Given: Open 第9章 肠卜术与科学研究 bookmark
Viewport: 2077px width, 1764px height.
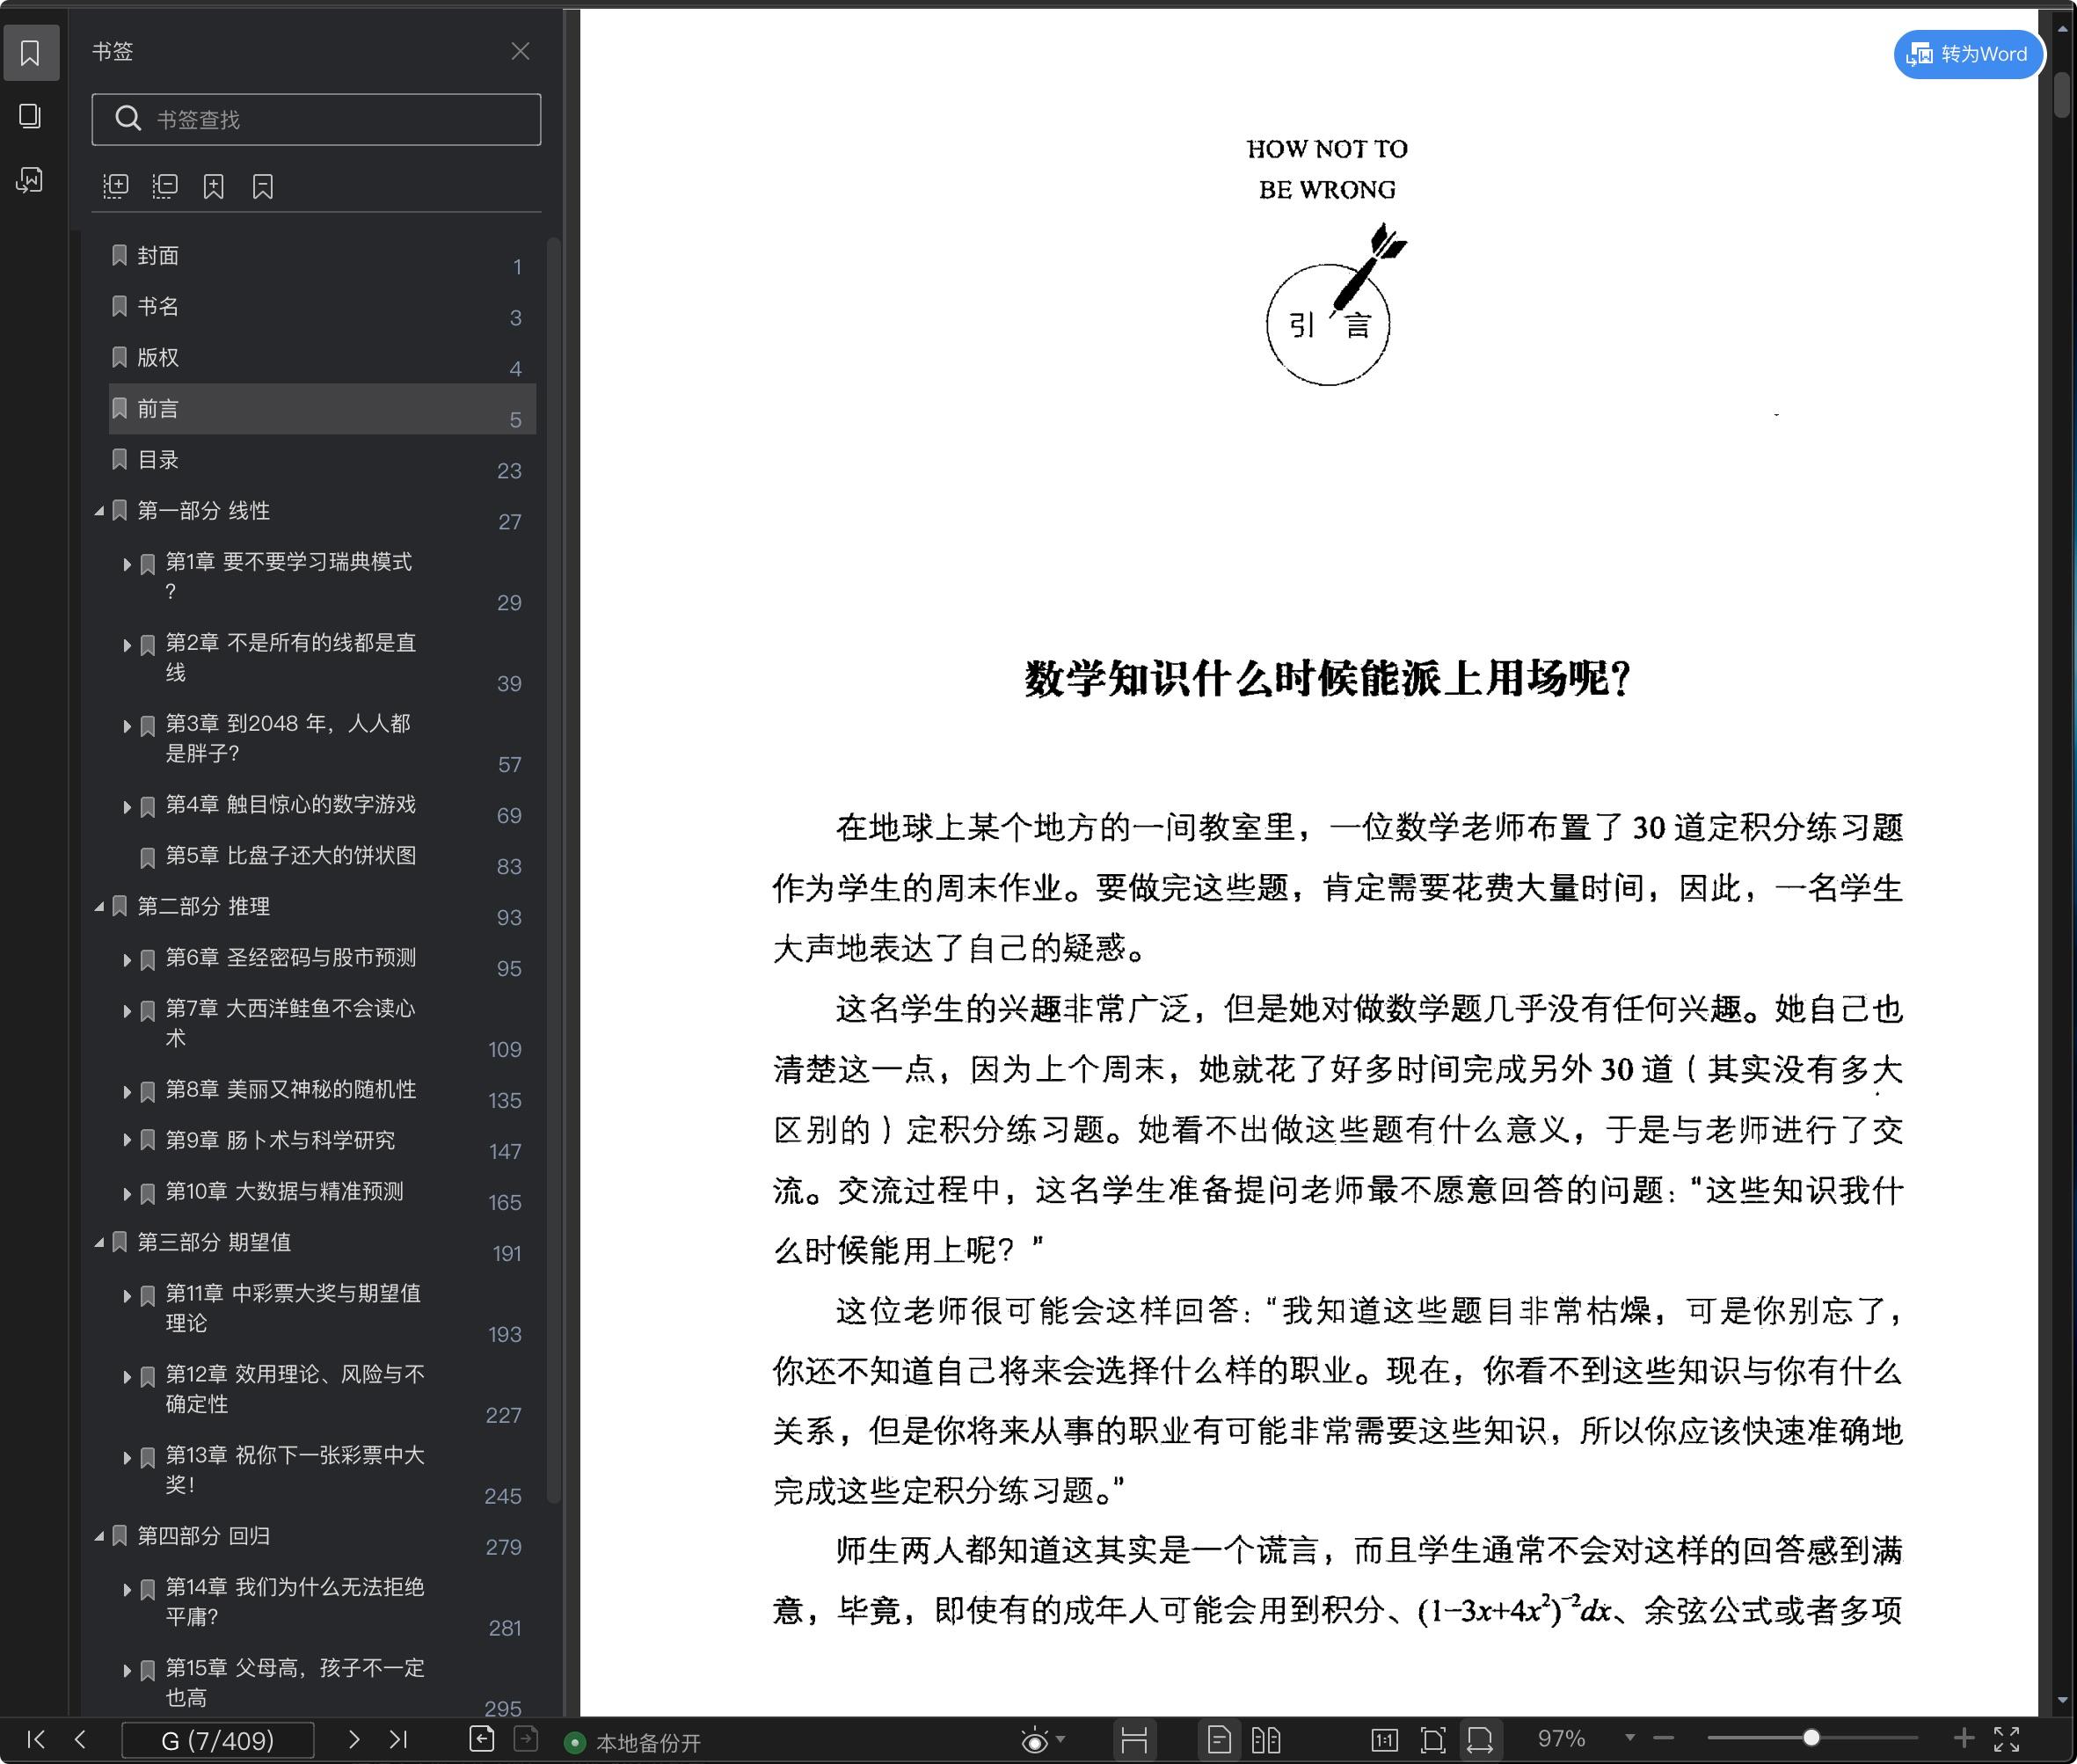Looking at the screenshot, I should [280, 1141].
